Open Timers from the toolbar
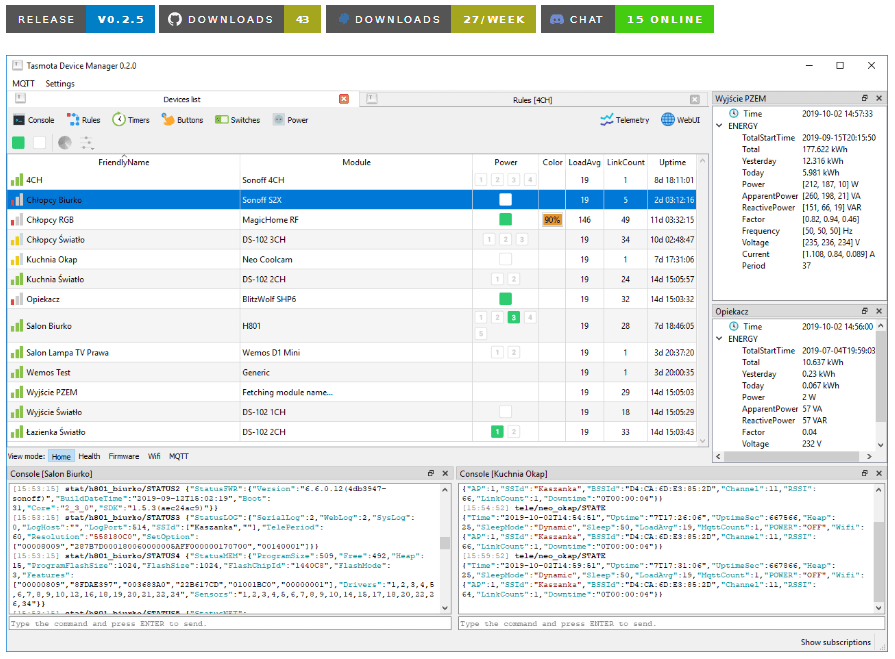The height and width of the screenshot is (659, 895). tap(131, 120)
